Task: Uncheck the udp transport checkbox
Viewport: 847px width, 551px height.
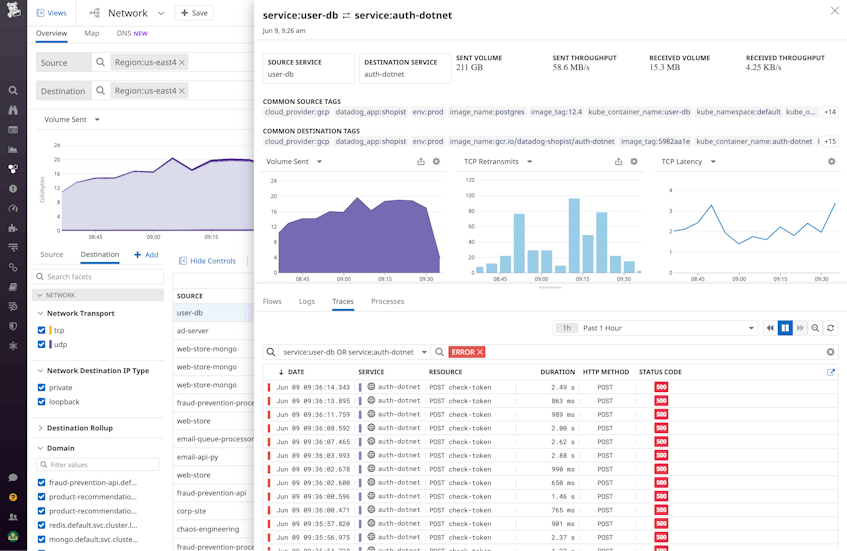Action: point(42,344)
